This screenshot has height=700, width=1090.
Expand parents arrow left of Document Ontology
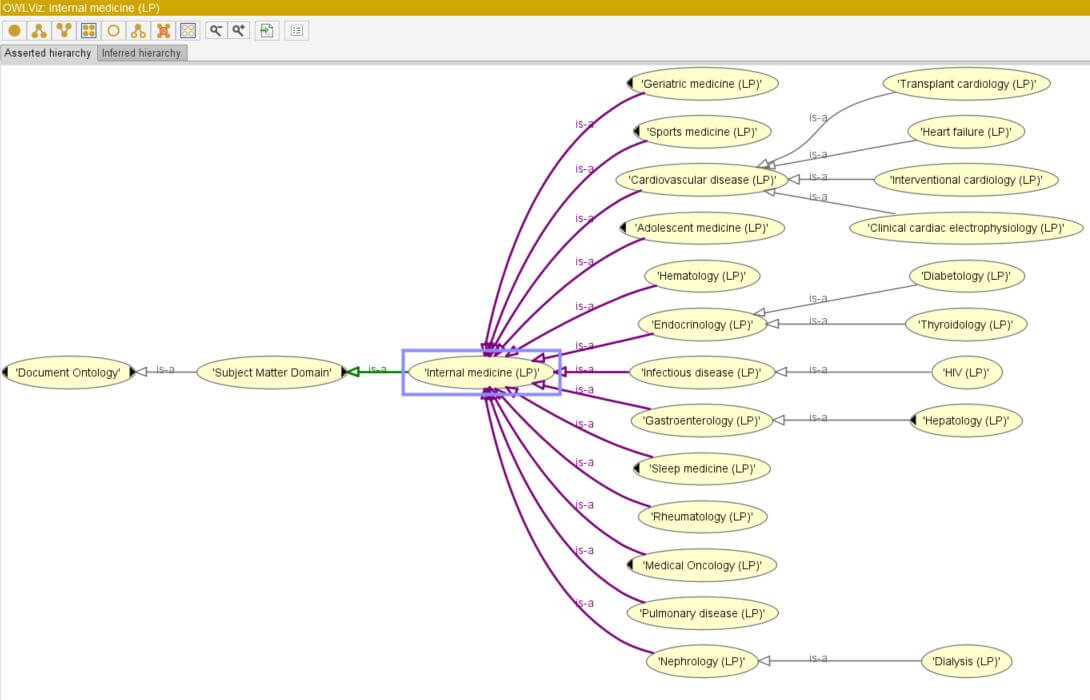[x=5, y=372]
